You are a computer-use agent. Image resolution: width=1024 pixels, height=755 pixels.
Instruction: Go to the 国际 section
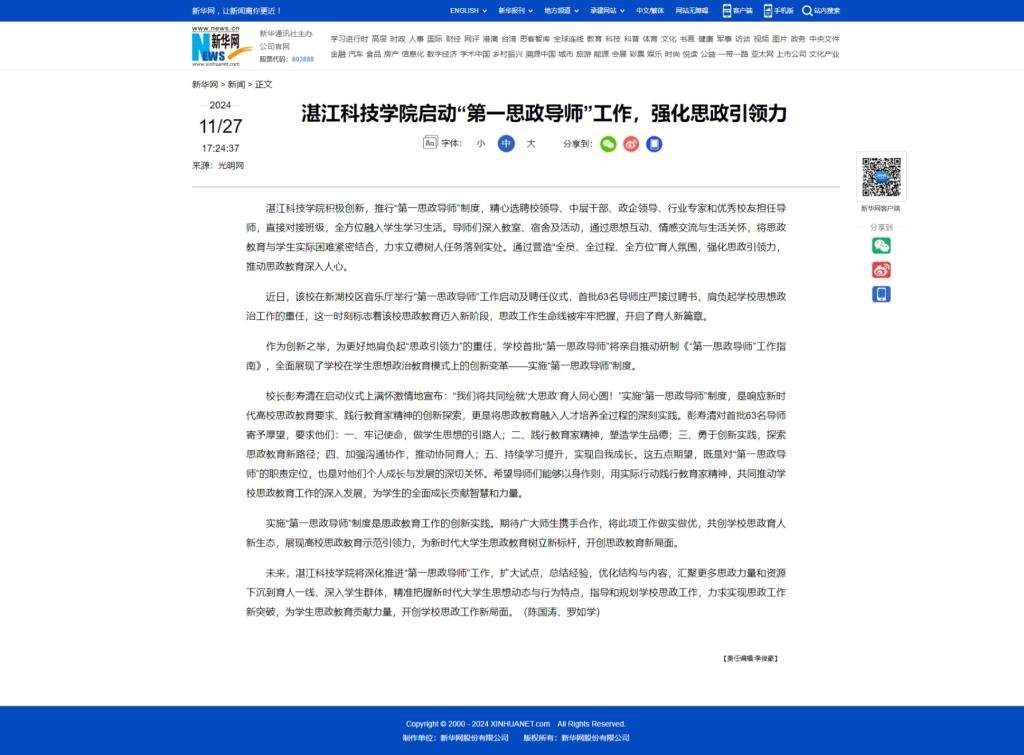click(x=435, y=39)
